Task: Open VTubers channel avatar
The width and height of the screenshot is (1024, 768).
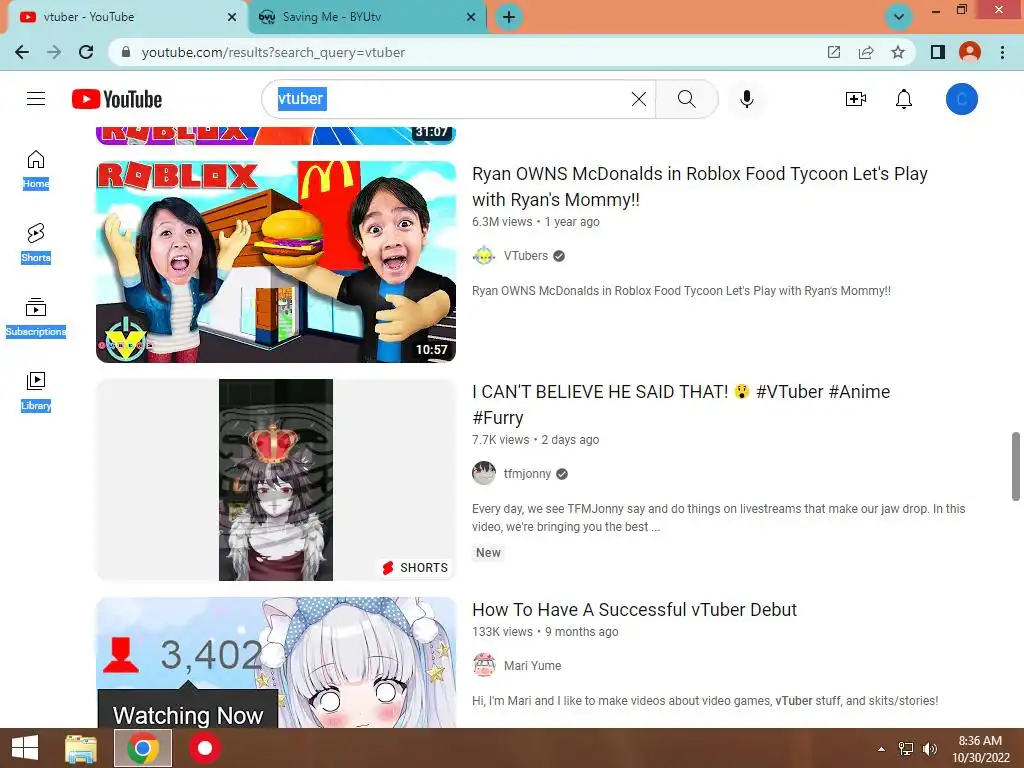Action: 484,255
